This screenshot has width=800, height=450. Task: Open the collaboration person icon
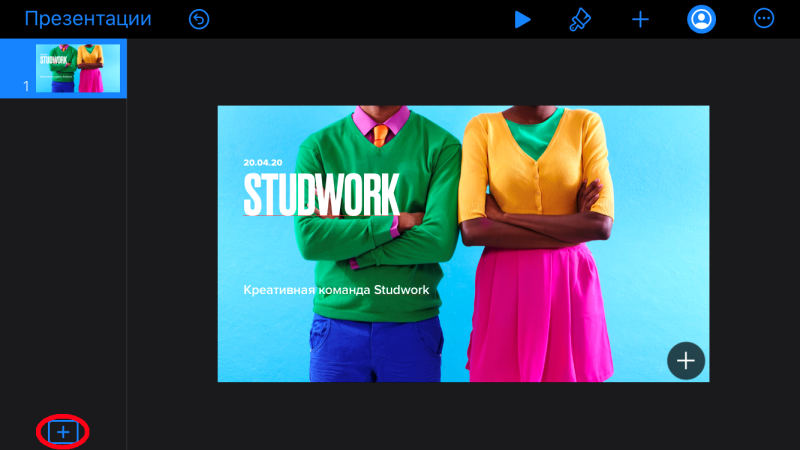pyautogui.click(x=702, y=19)
